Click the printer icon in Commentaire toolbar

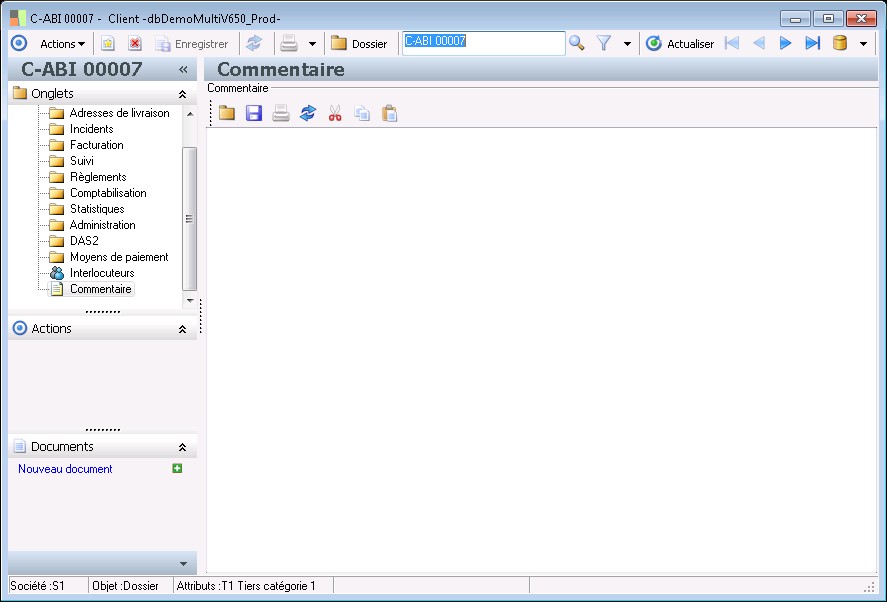pyautogui.click(x=281, y=113)
